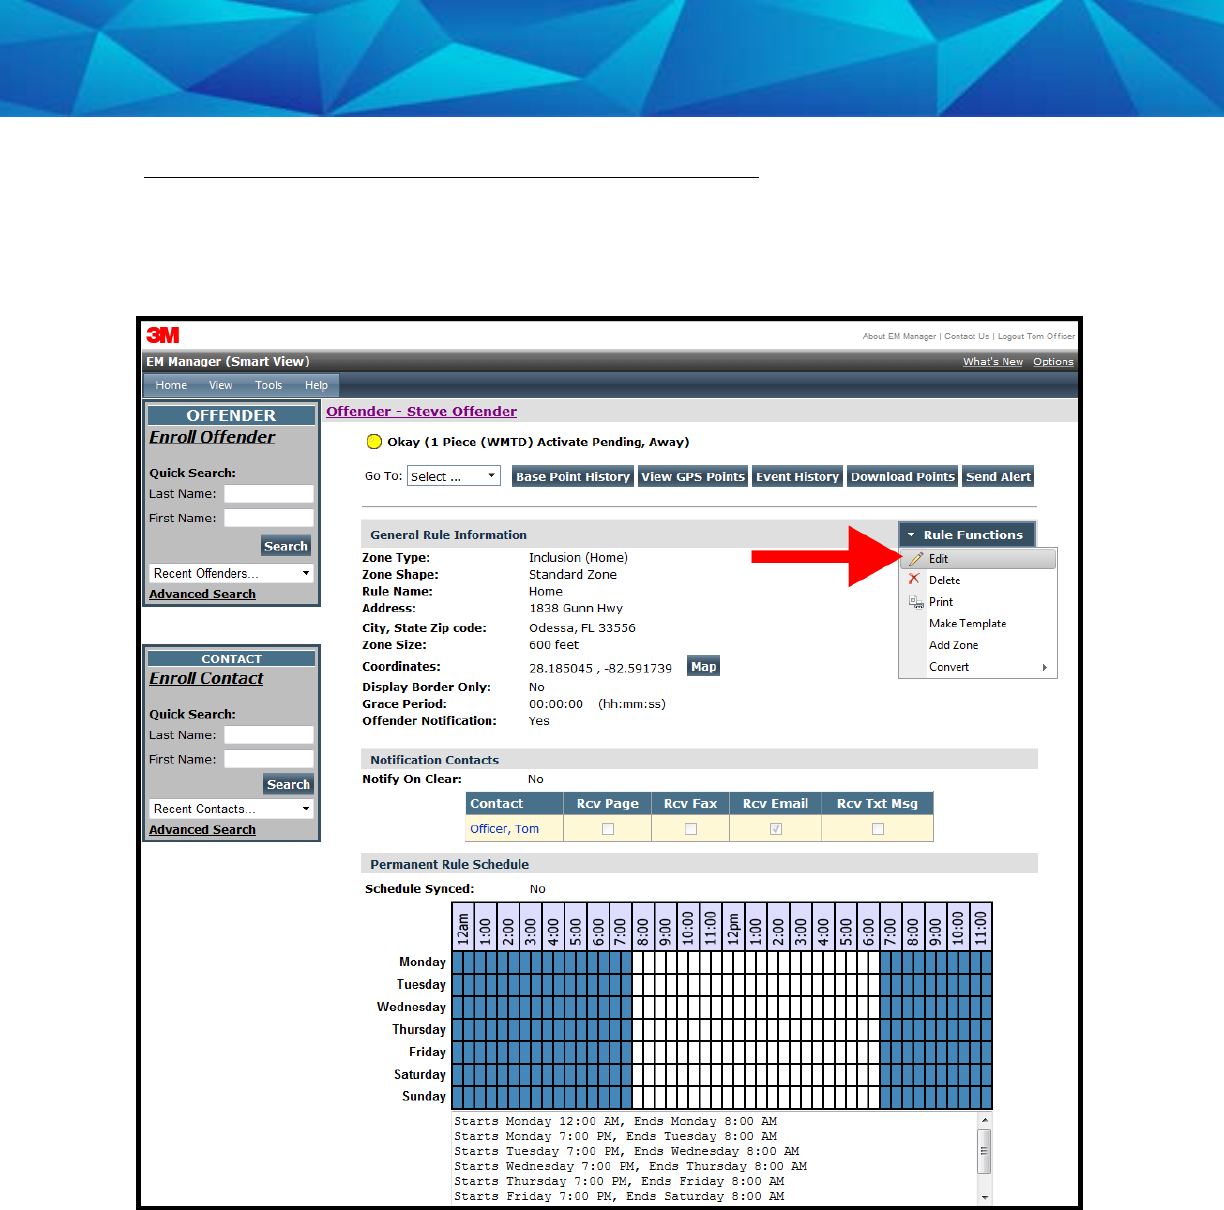
Task: Open the Help menu
Action: tap(317, 385)
